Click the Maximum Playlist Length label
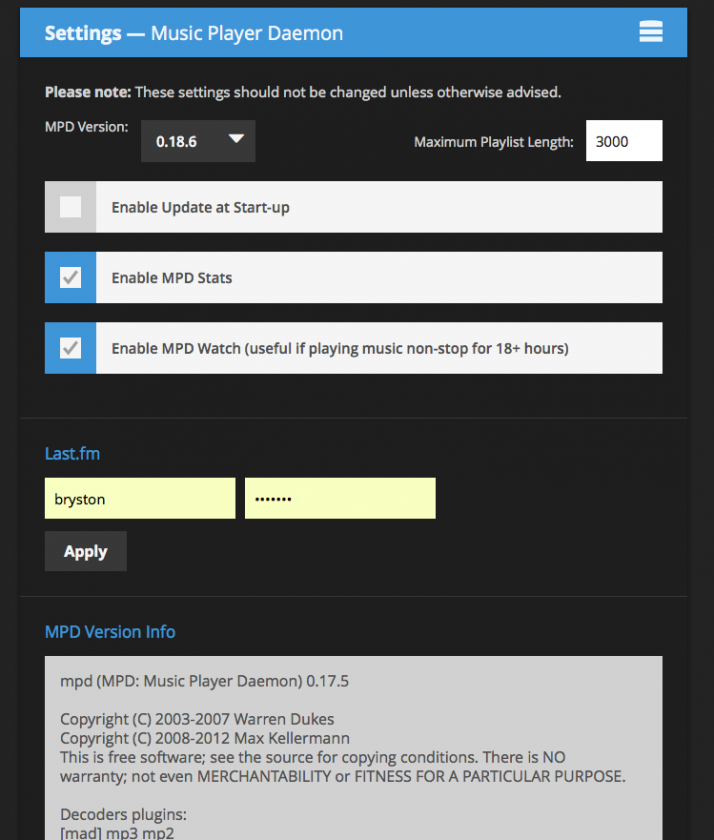Image resolution: width=714 pixels, height=840 pixels. click(x=493, y=142)
